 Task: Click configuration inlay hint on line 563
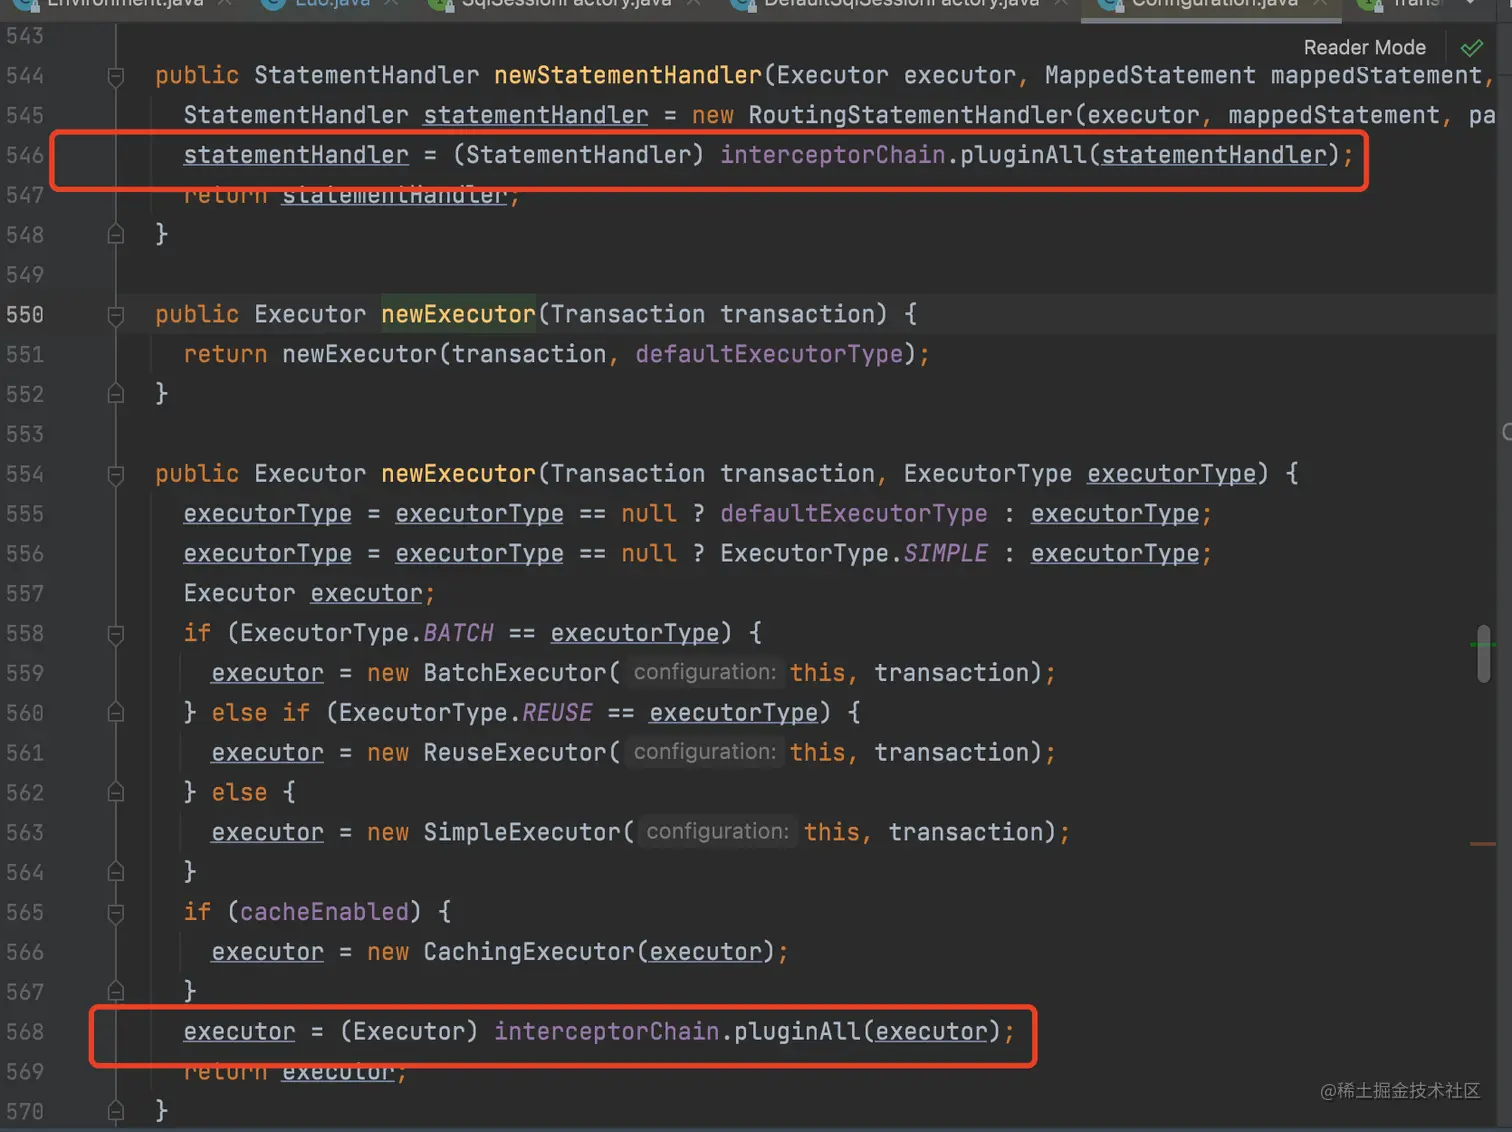pyautogui.click(x=718, y=832)
